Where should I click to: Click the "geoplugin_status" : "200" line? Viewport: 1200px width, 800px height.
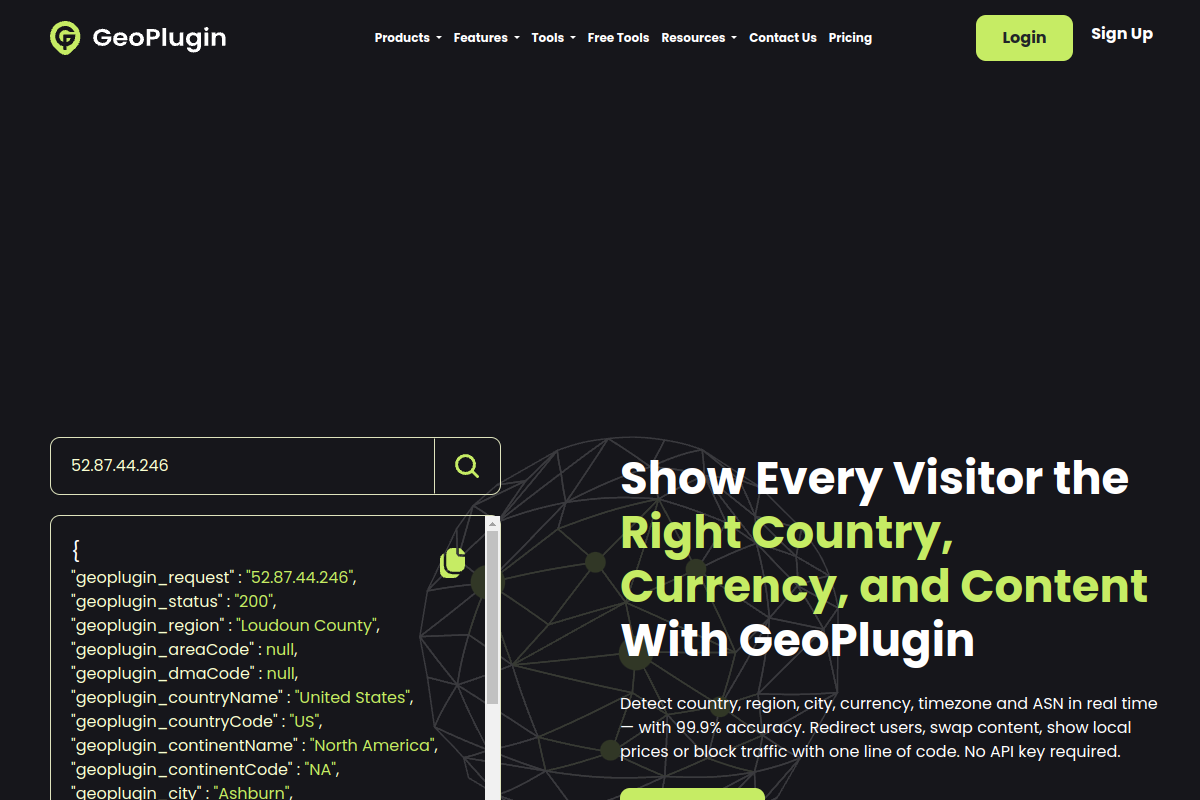(174, 602)
